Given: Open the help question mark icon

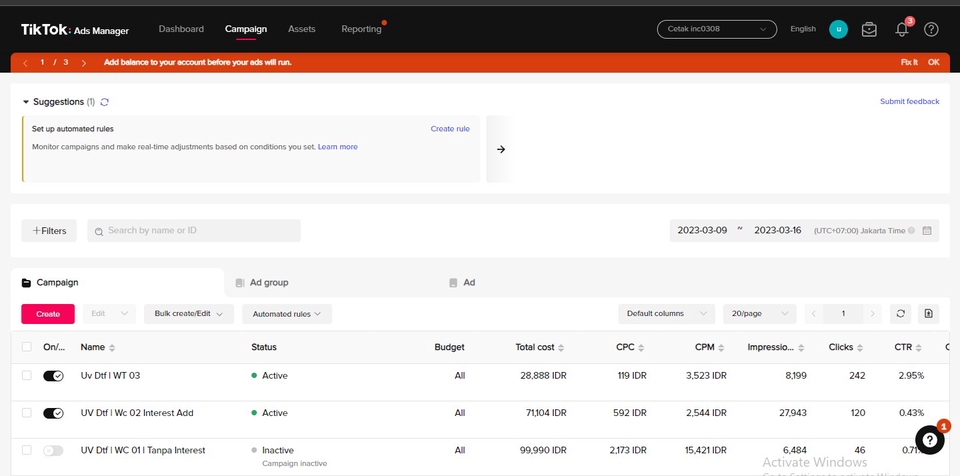Looking at the screenshot, I should tap(931, 29).
